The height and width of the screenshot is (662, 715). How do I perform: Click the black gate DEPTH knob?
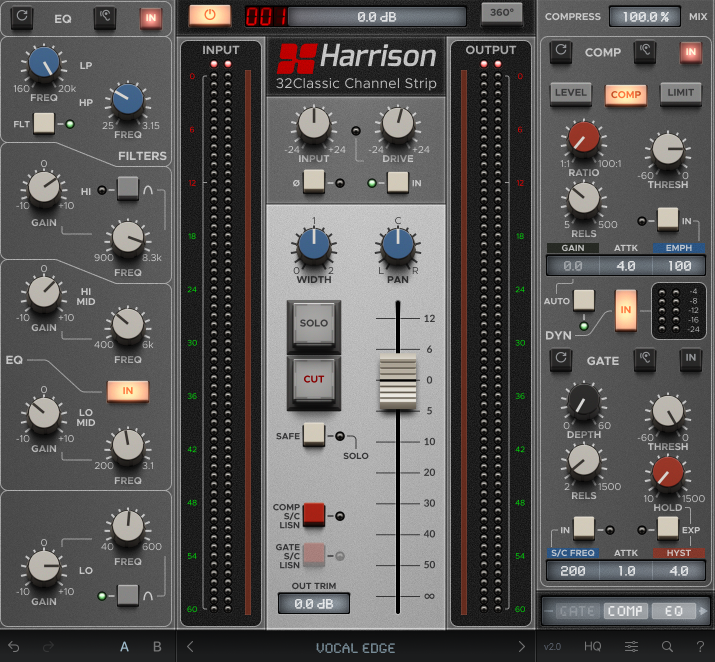coord(584,400)
